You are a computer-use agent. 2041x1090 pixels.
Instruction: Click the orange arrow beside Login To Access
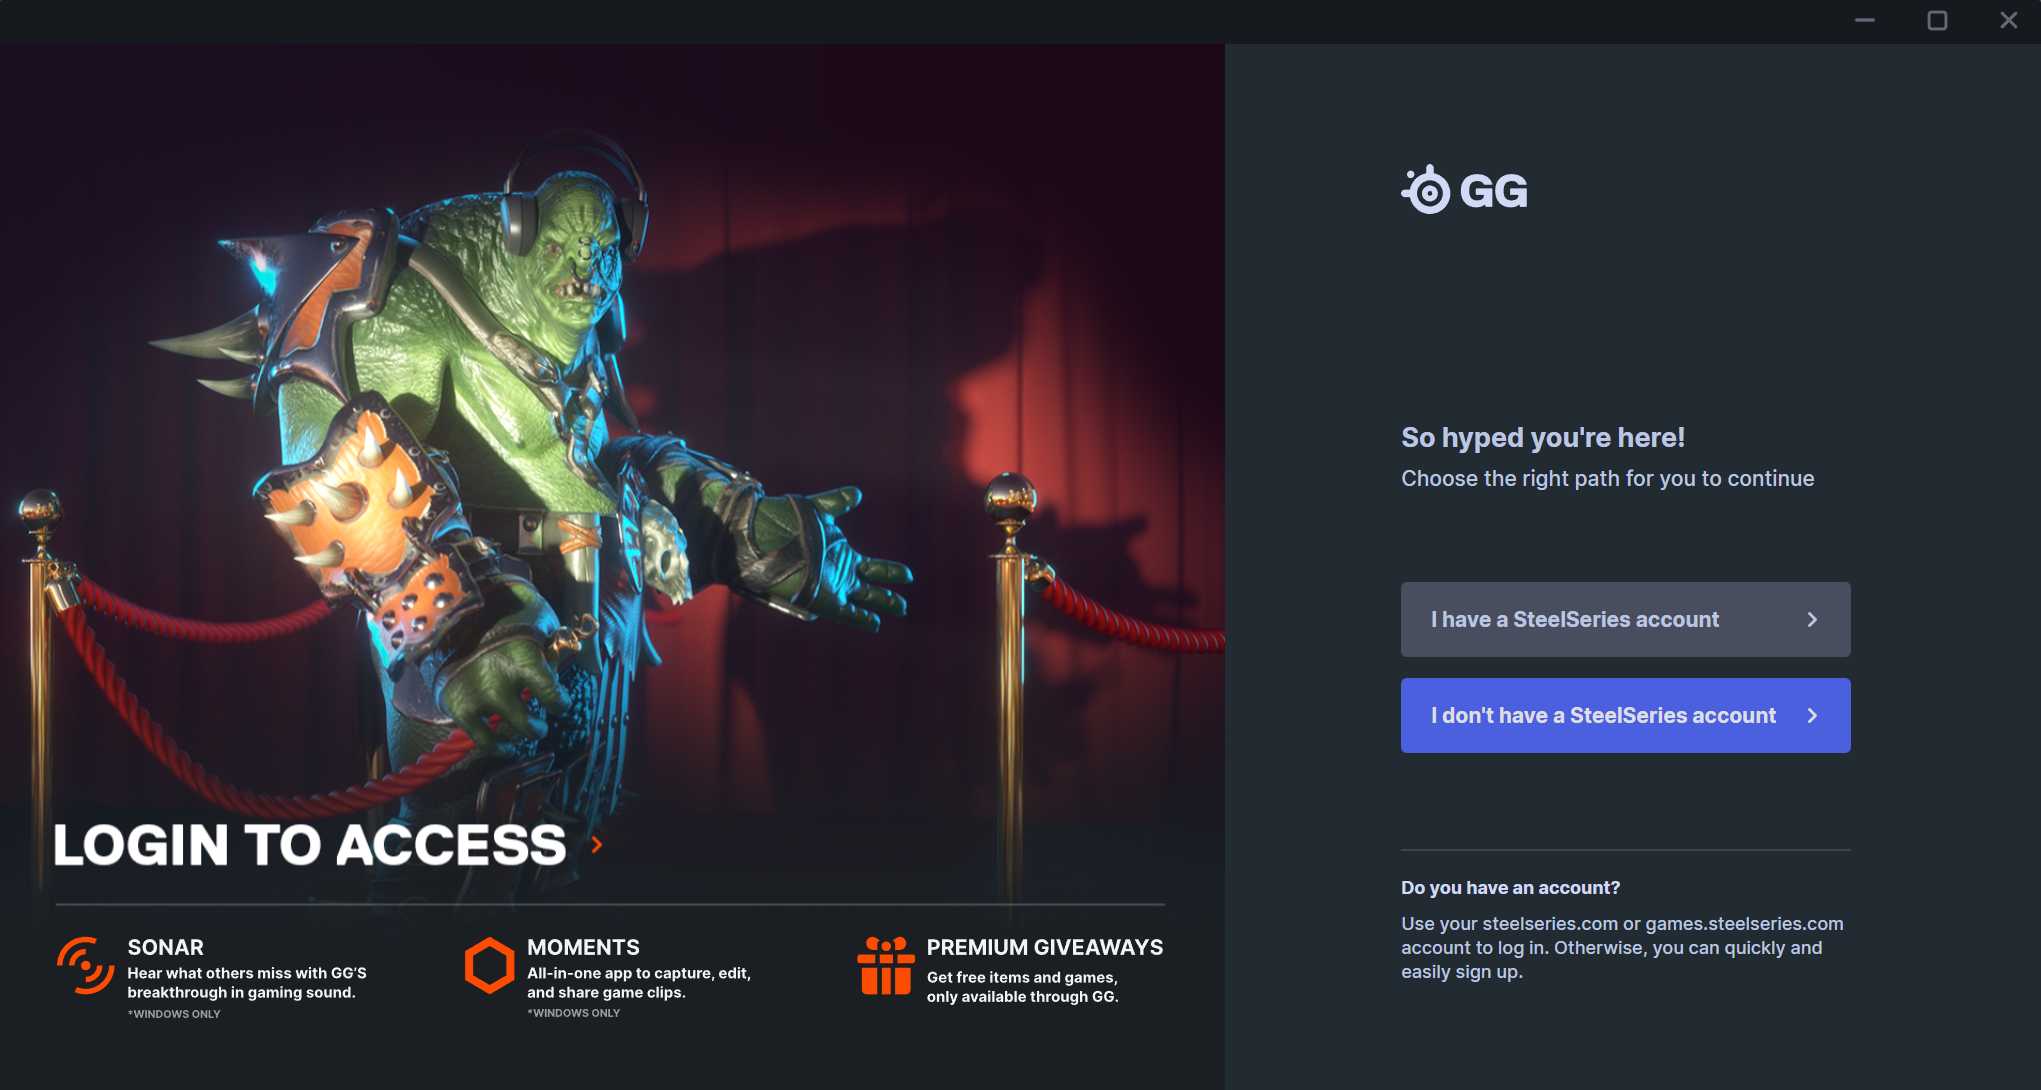pos(597,845)
